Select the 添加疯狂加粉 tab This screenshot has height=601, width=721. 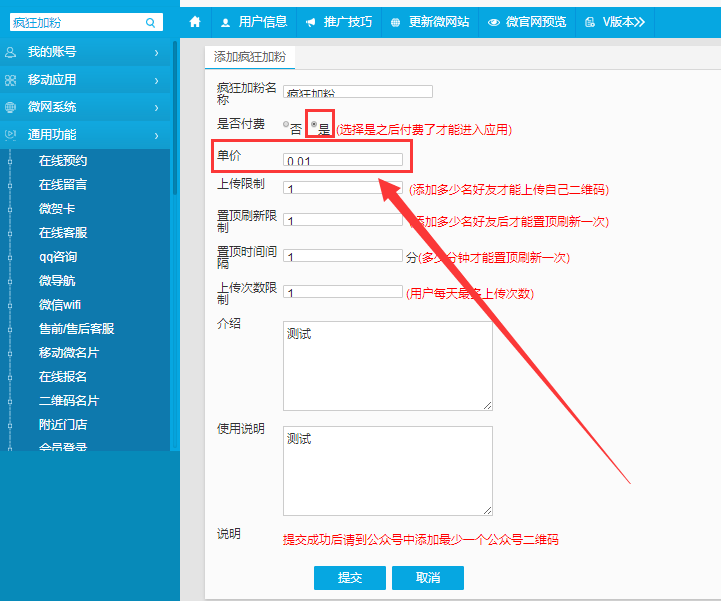(250, 57)
